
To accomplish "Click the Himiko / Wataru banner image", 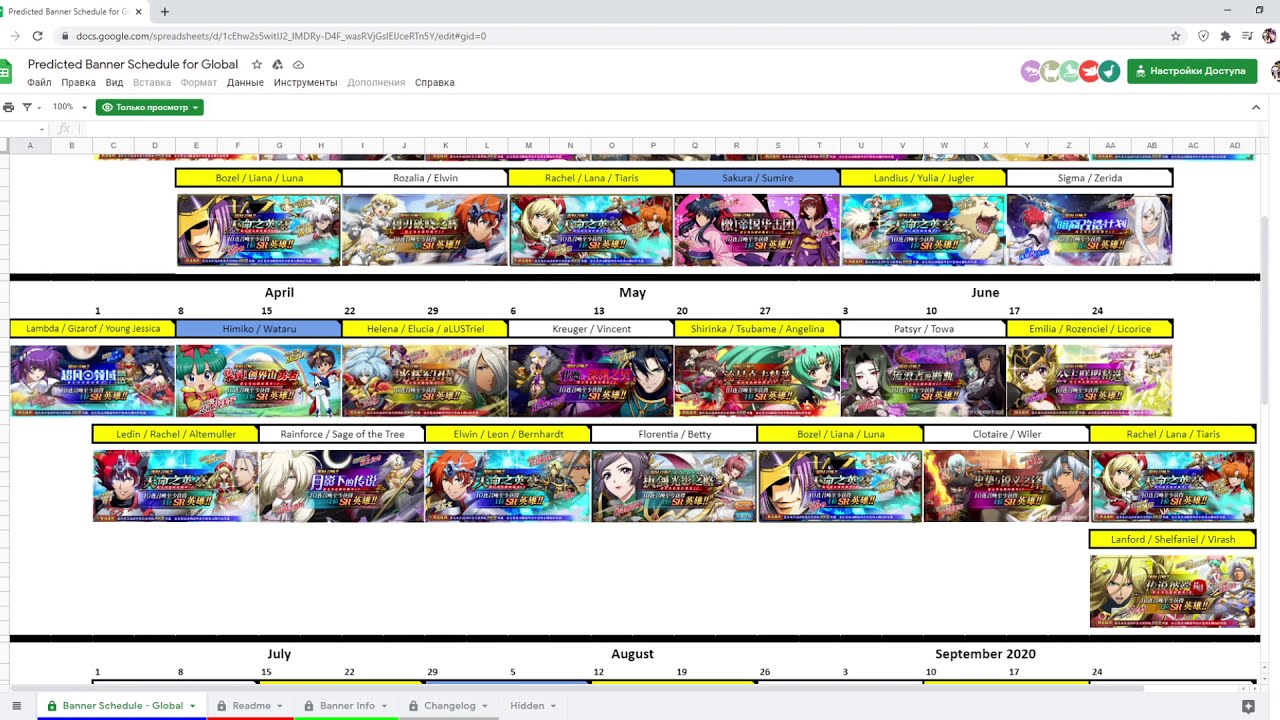I will point(259,381).
